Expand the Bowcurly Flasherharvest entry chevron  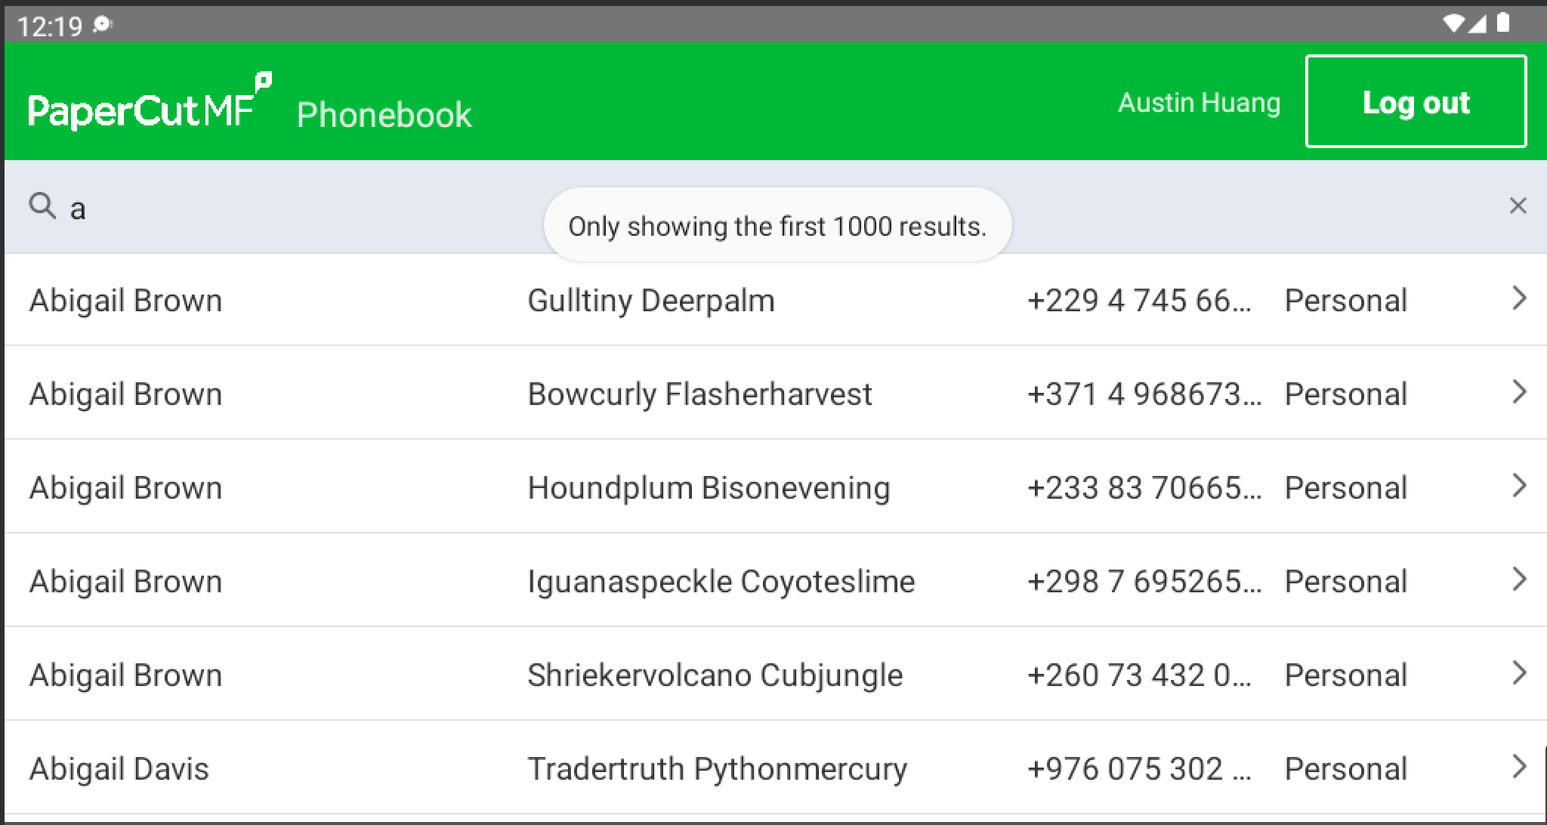tap(1519, 392)
